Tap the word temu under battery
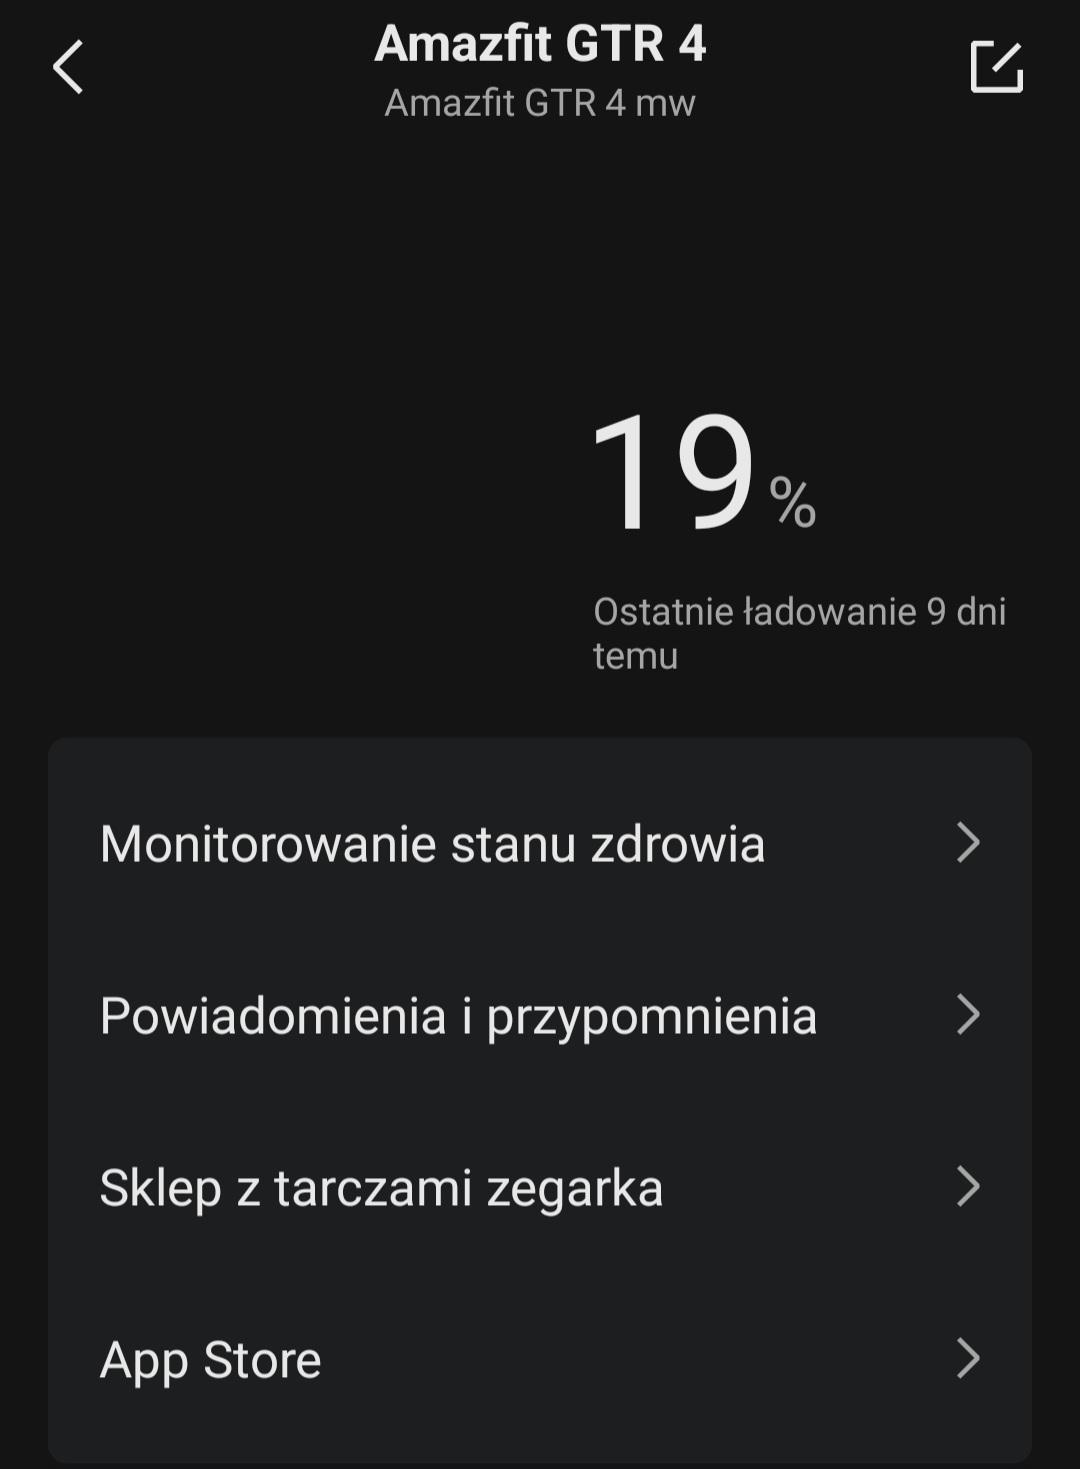 635,656
